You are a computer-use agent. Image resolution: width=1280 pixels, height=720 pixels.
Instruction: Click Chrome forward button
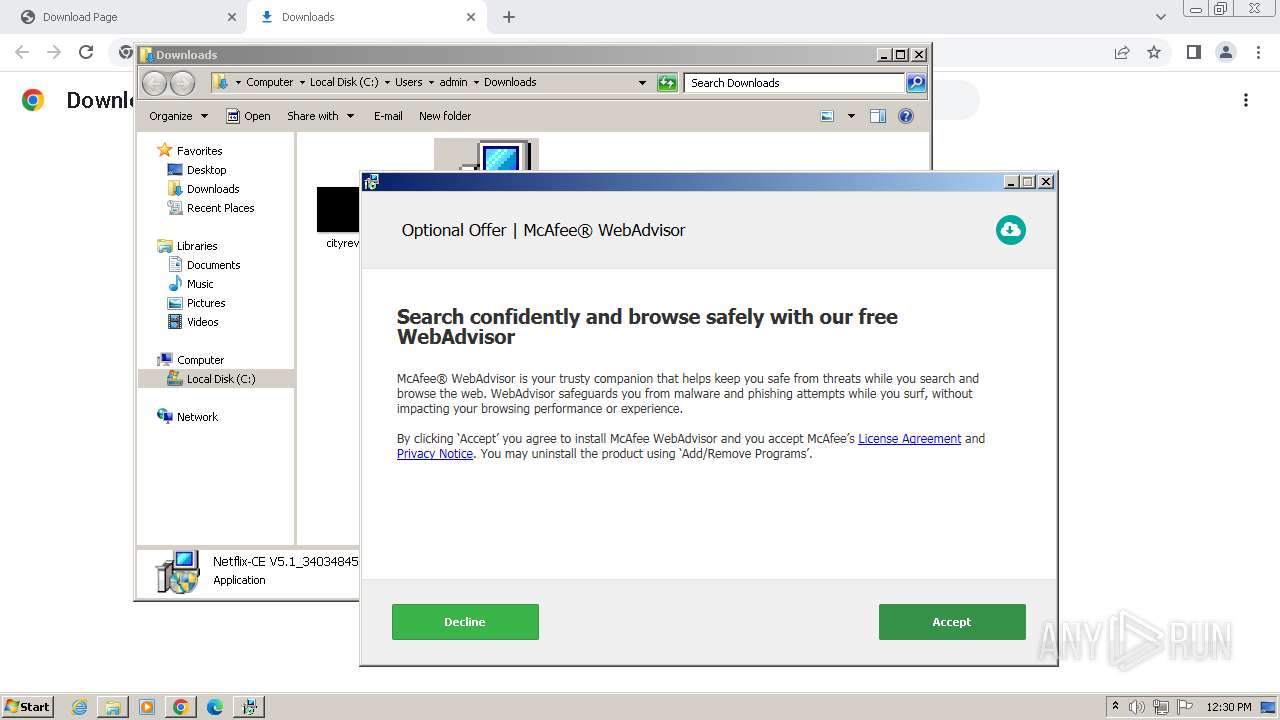pos(54,52)
